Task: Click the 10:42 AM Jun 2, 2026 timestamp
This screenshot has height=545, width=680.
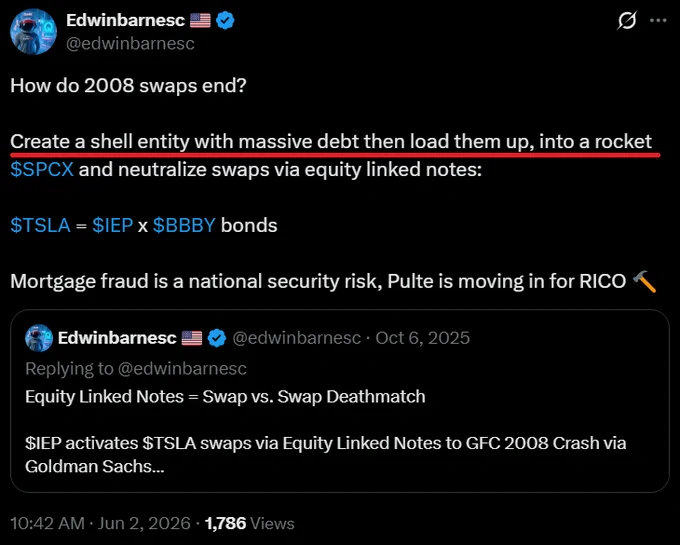Action: tap(100, 523)
